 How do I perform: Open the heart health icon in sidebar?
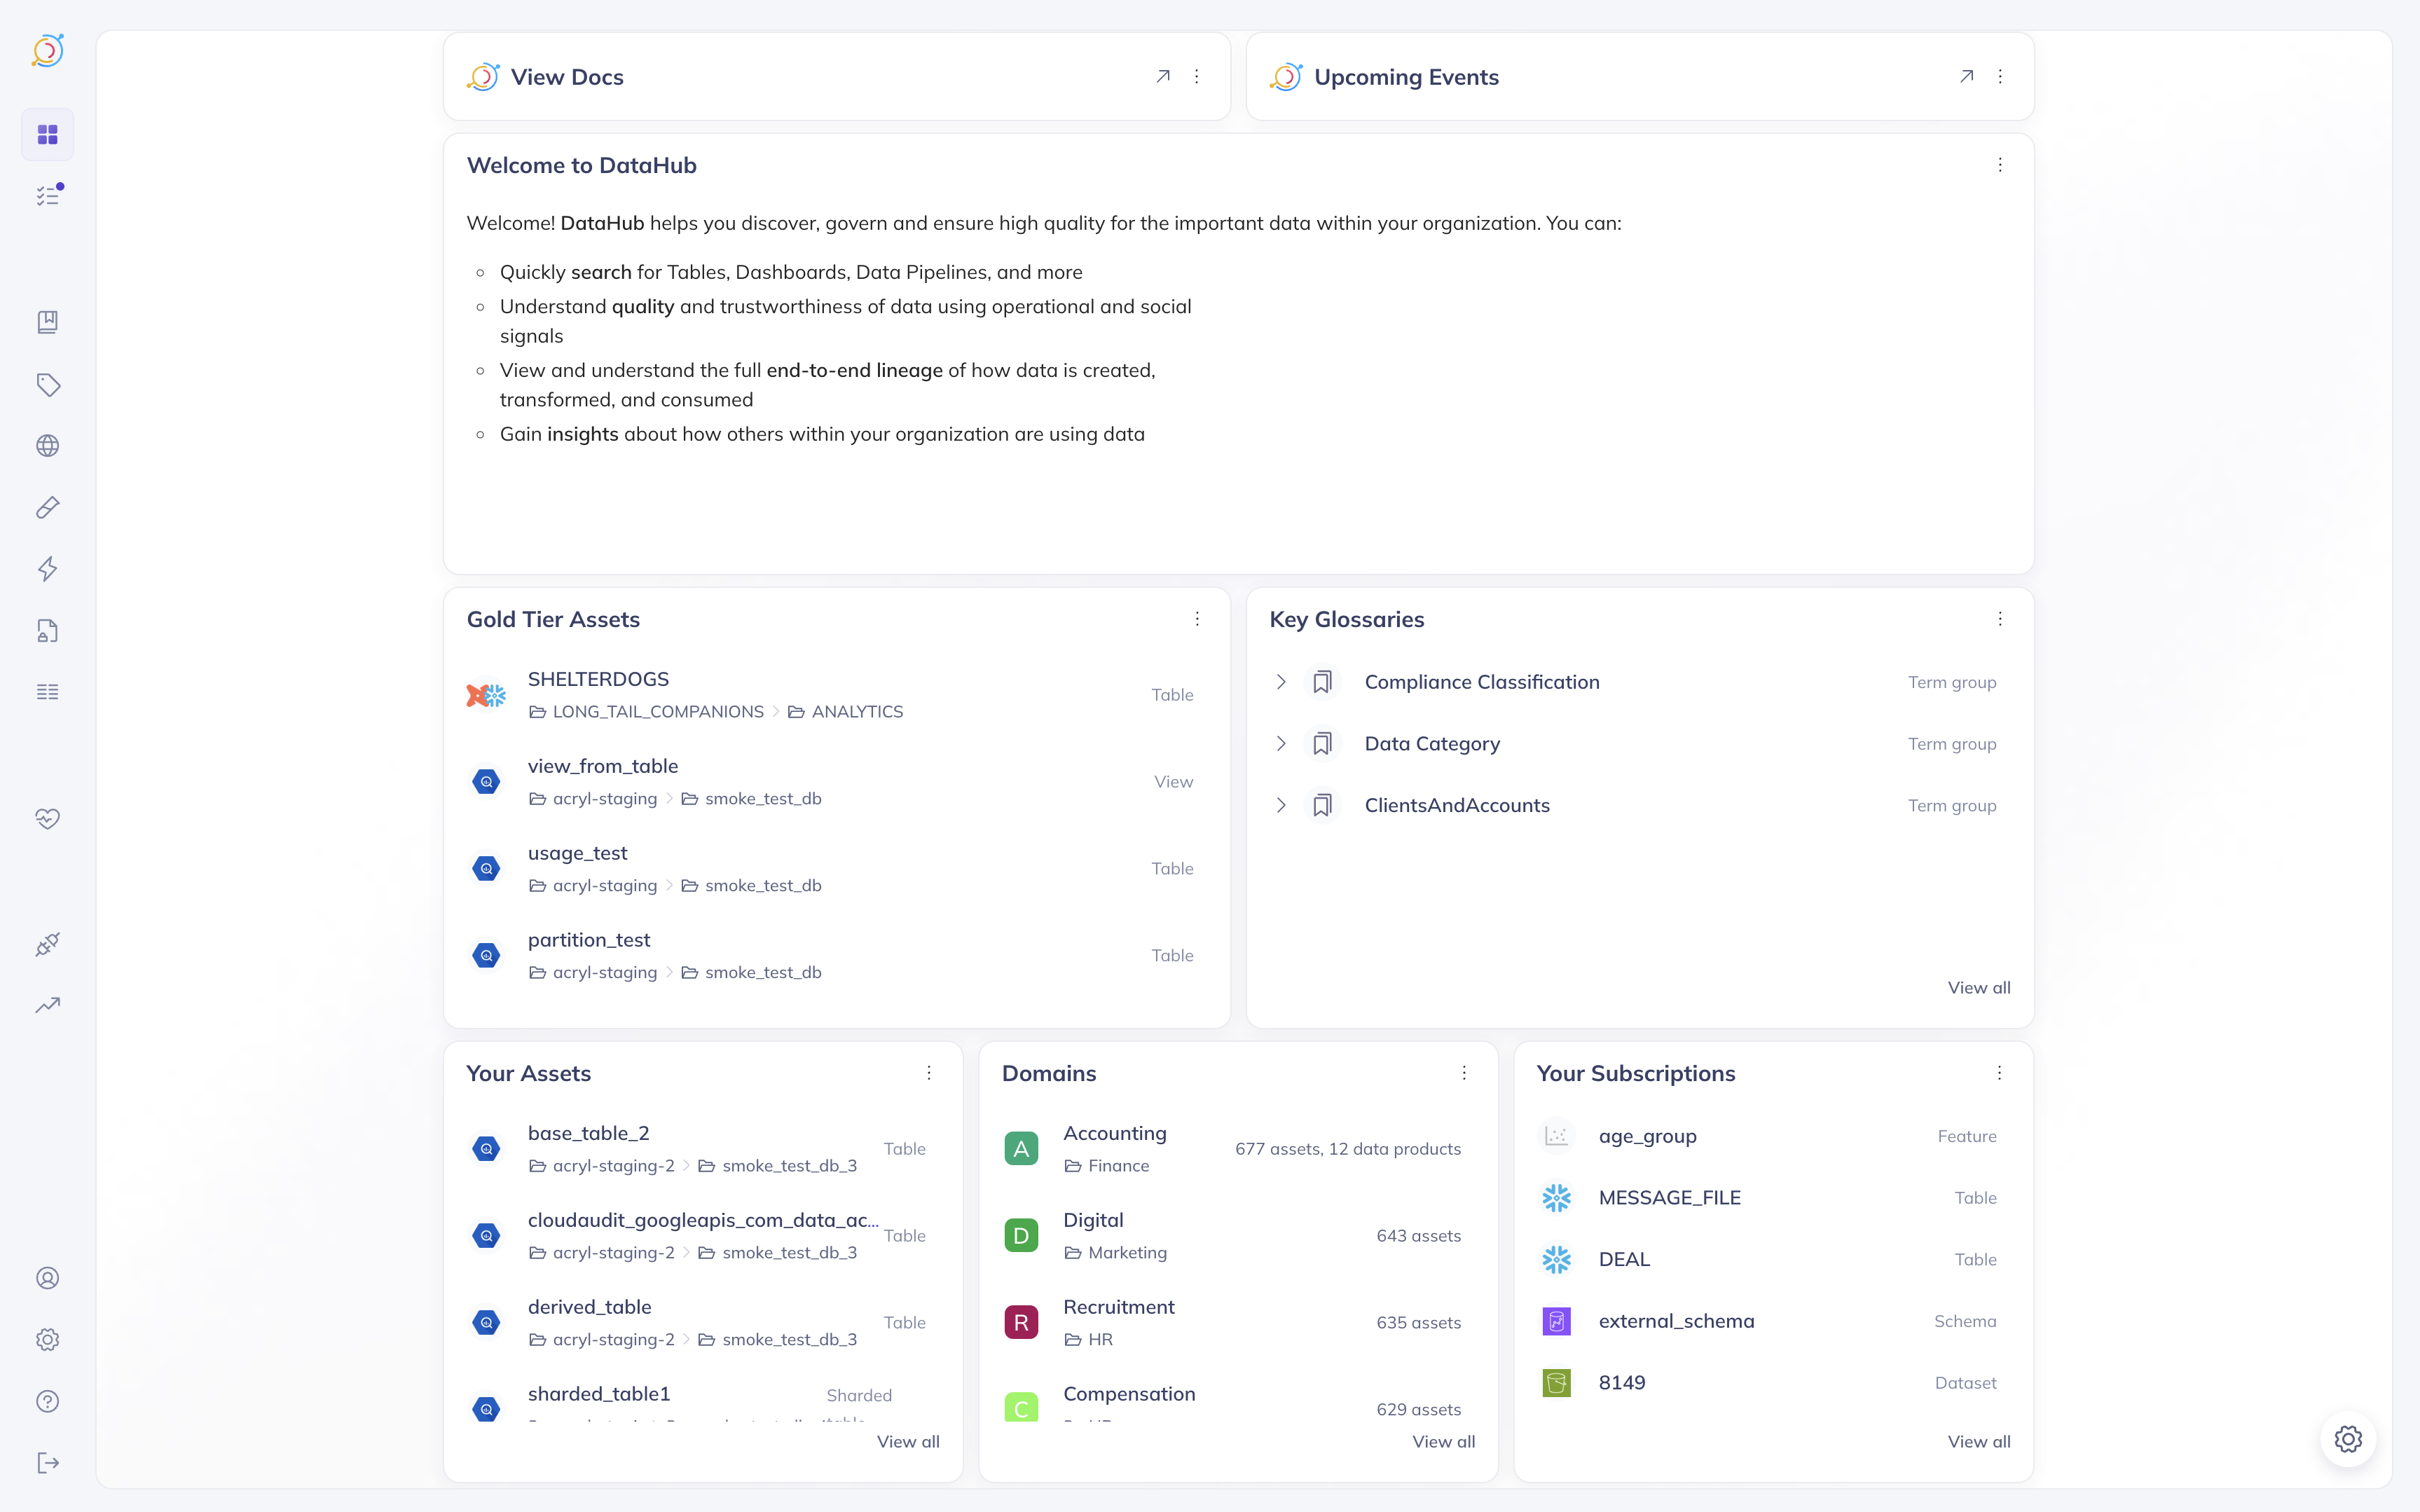(47, 819)
